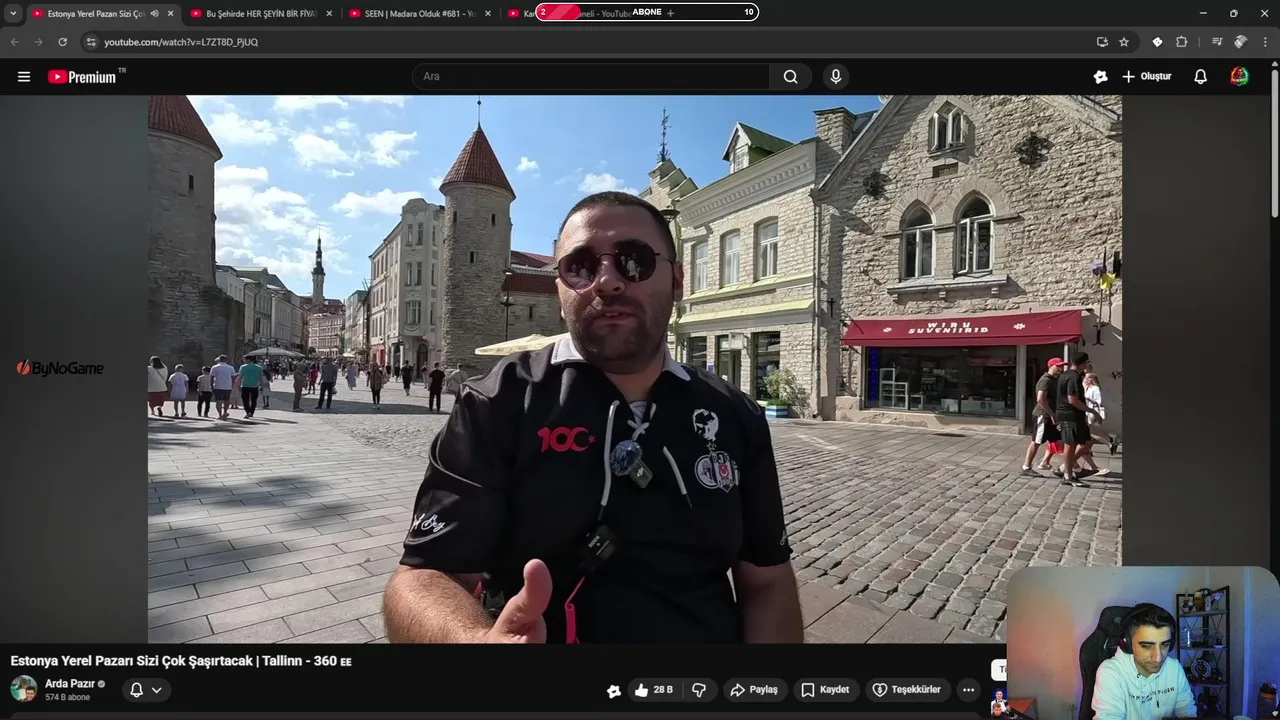1280x720 pixels.
Task: Open tab search dropdown chevron
Action: (x=13, y=13)
